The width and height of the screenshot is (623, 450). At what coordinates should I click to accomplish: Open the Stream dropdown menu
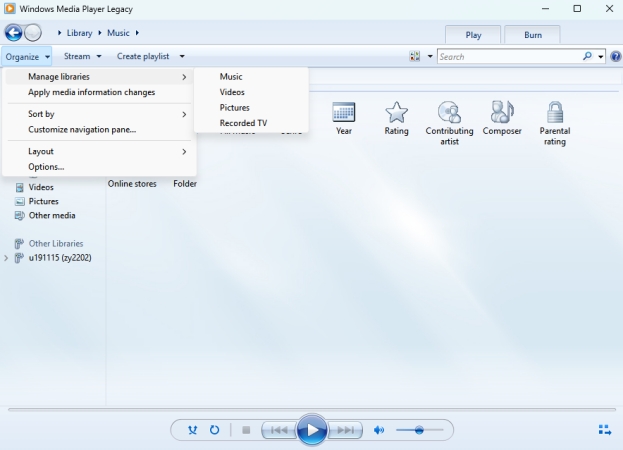82,56
